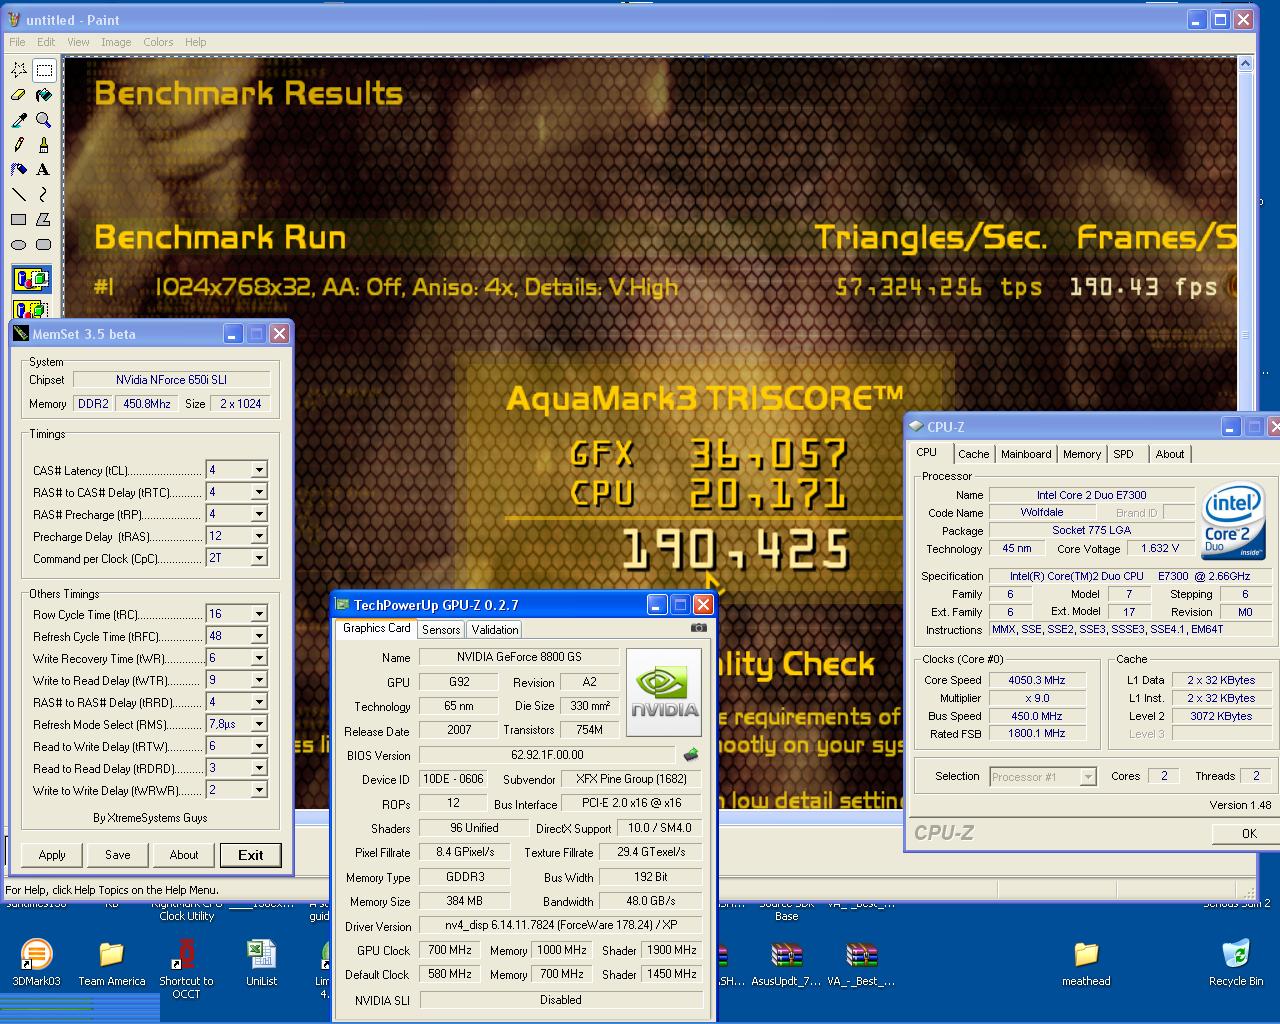Open the Team America folder icon
Viewport: 1280px width, 1024px height.
pyautogui.click(x=112, y=964)
